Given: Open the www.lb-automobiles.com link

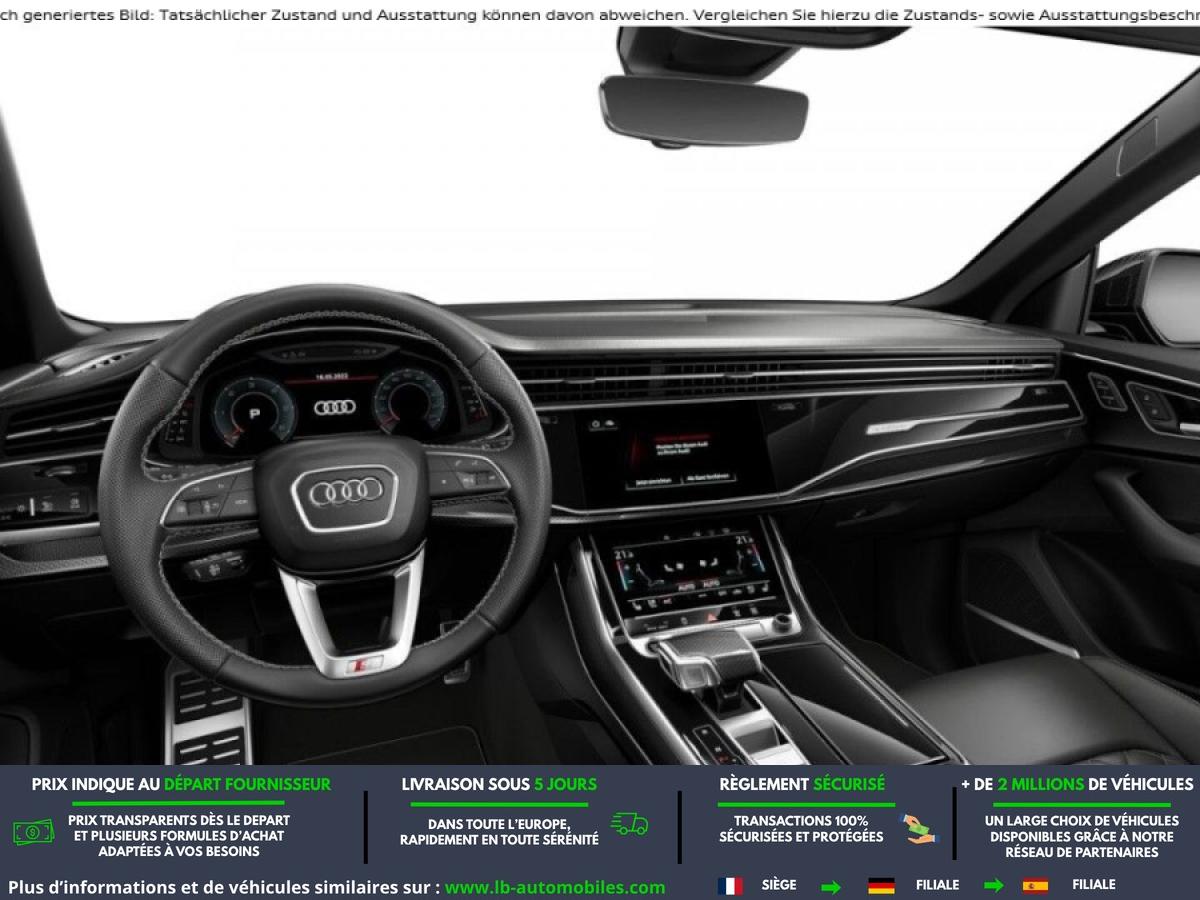Looking at the screenshot, I should coord(555,887).
